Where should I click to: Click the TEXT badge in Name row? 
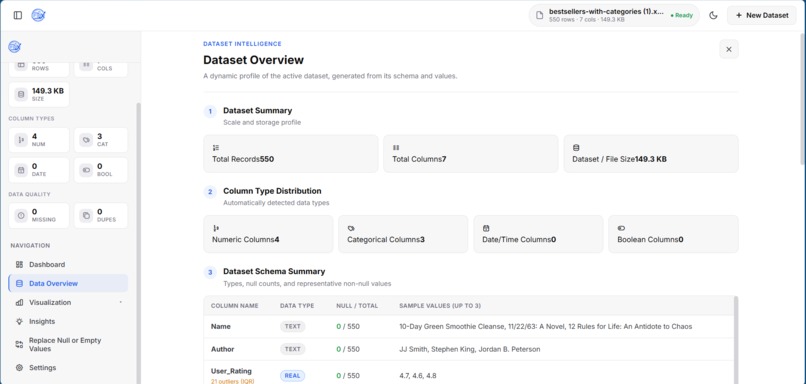tap(292, 326)
